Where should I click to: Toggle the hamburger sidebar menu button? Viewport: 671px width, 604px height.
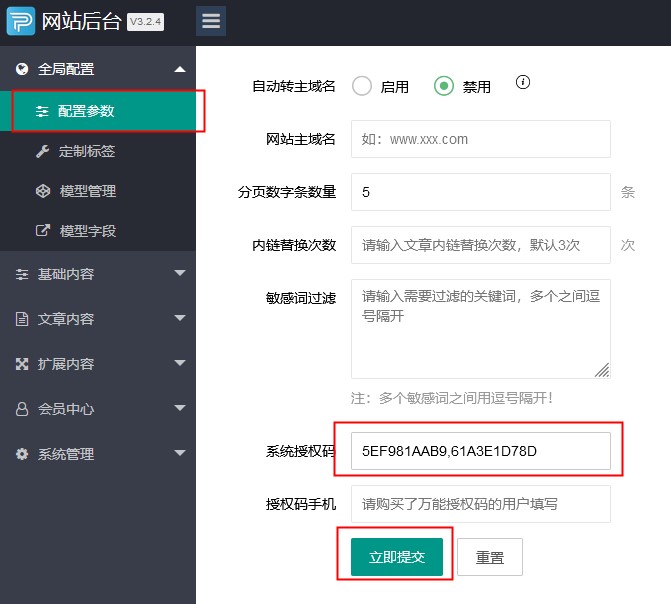[x=211, y=21]
